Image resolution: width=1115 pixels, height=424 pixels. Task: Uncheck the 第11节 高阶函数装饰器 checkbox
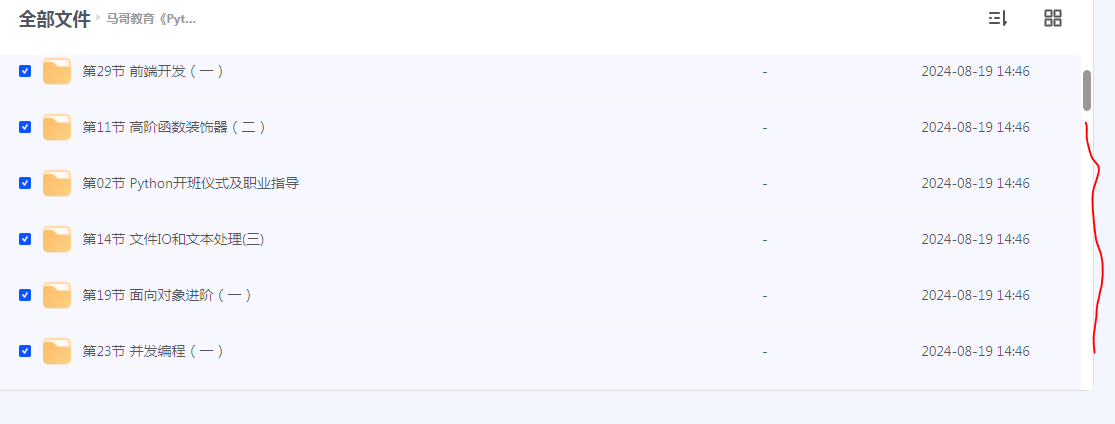coord(25,127)
